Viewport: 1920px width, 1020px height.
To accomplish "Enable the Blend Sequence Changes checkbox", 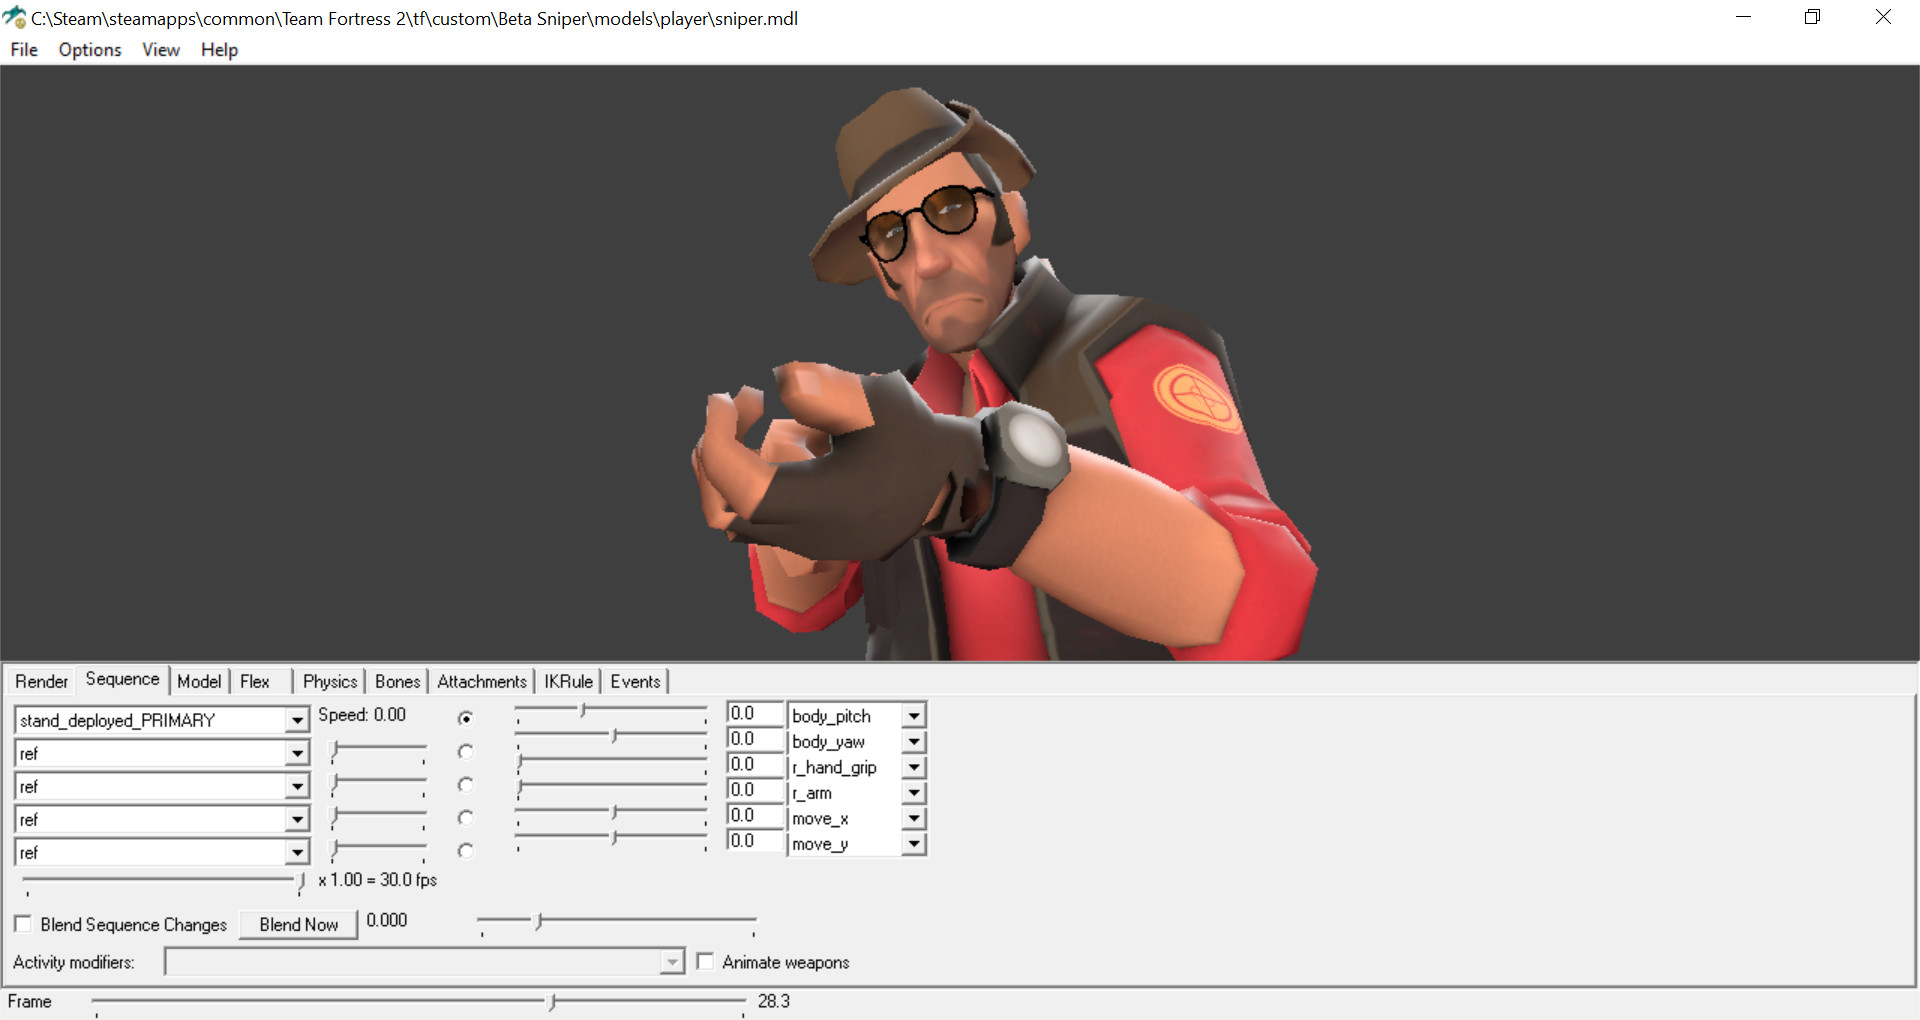I will 23,924.
